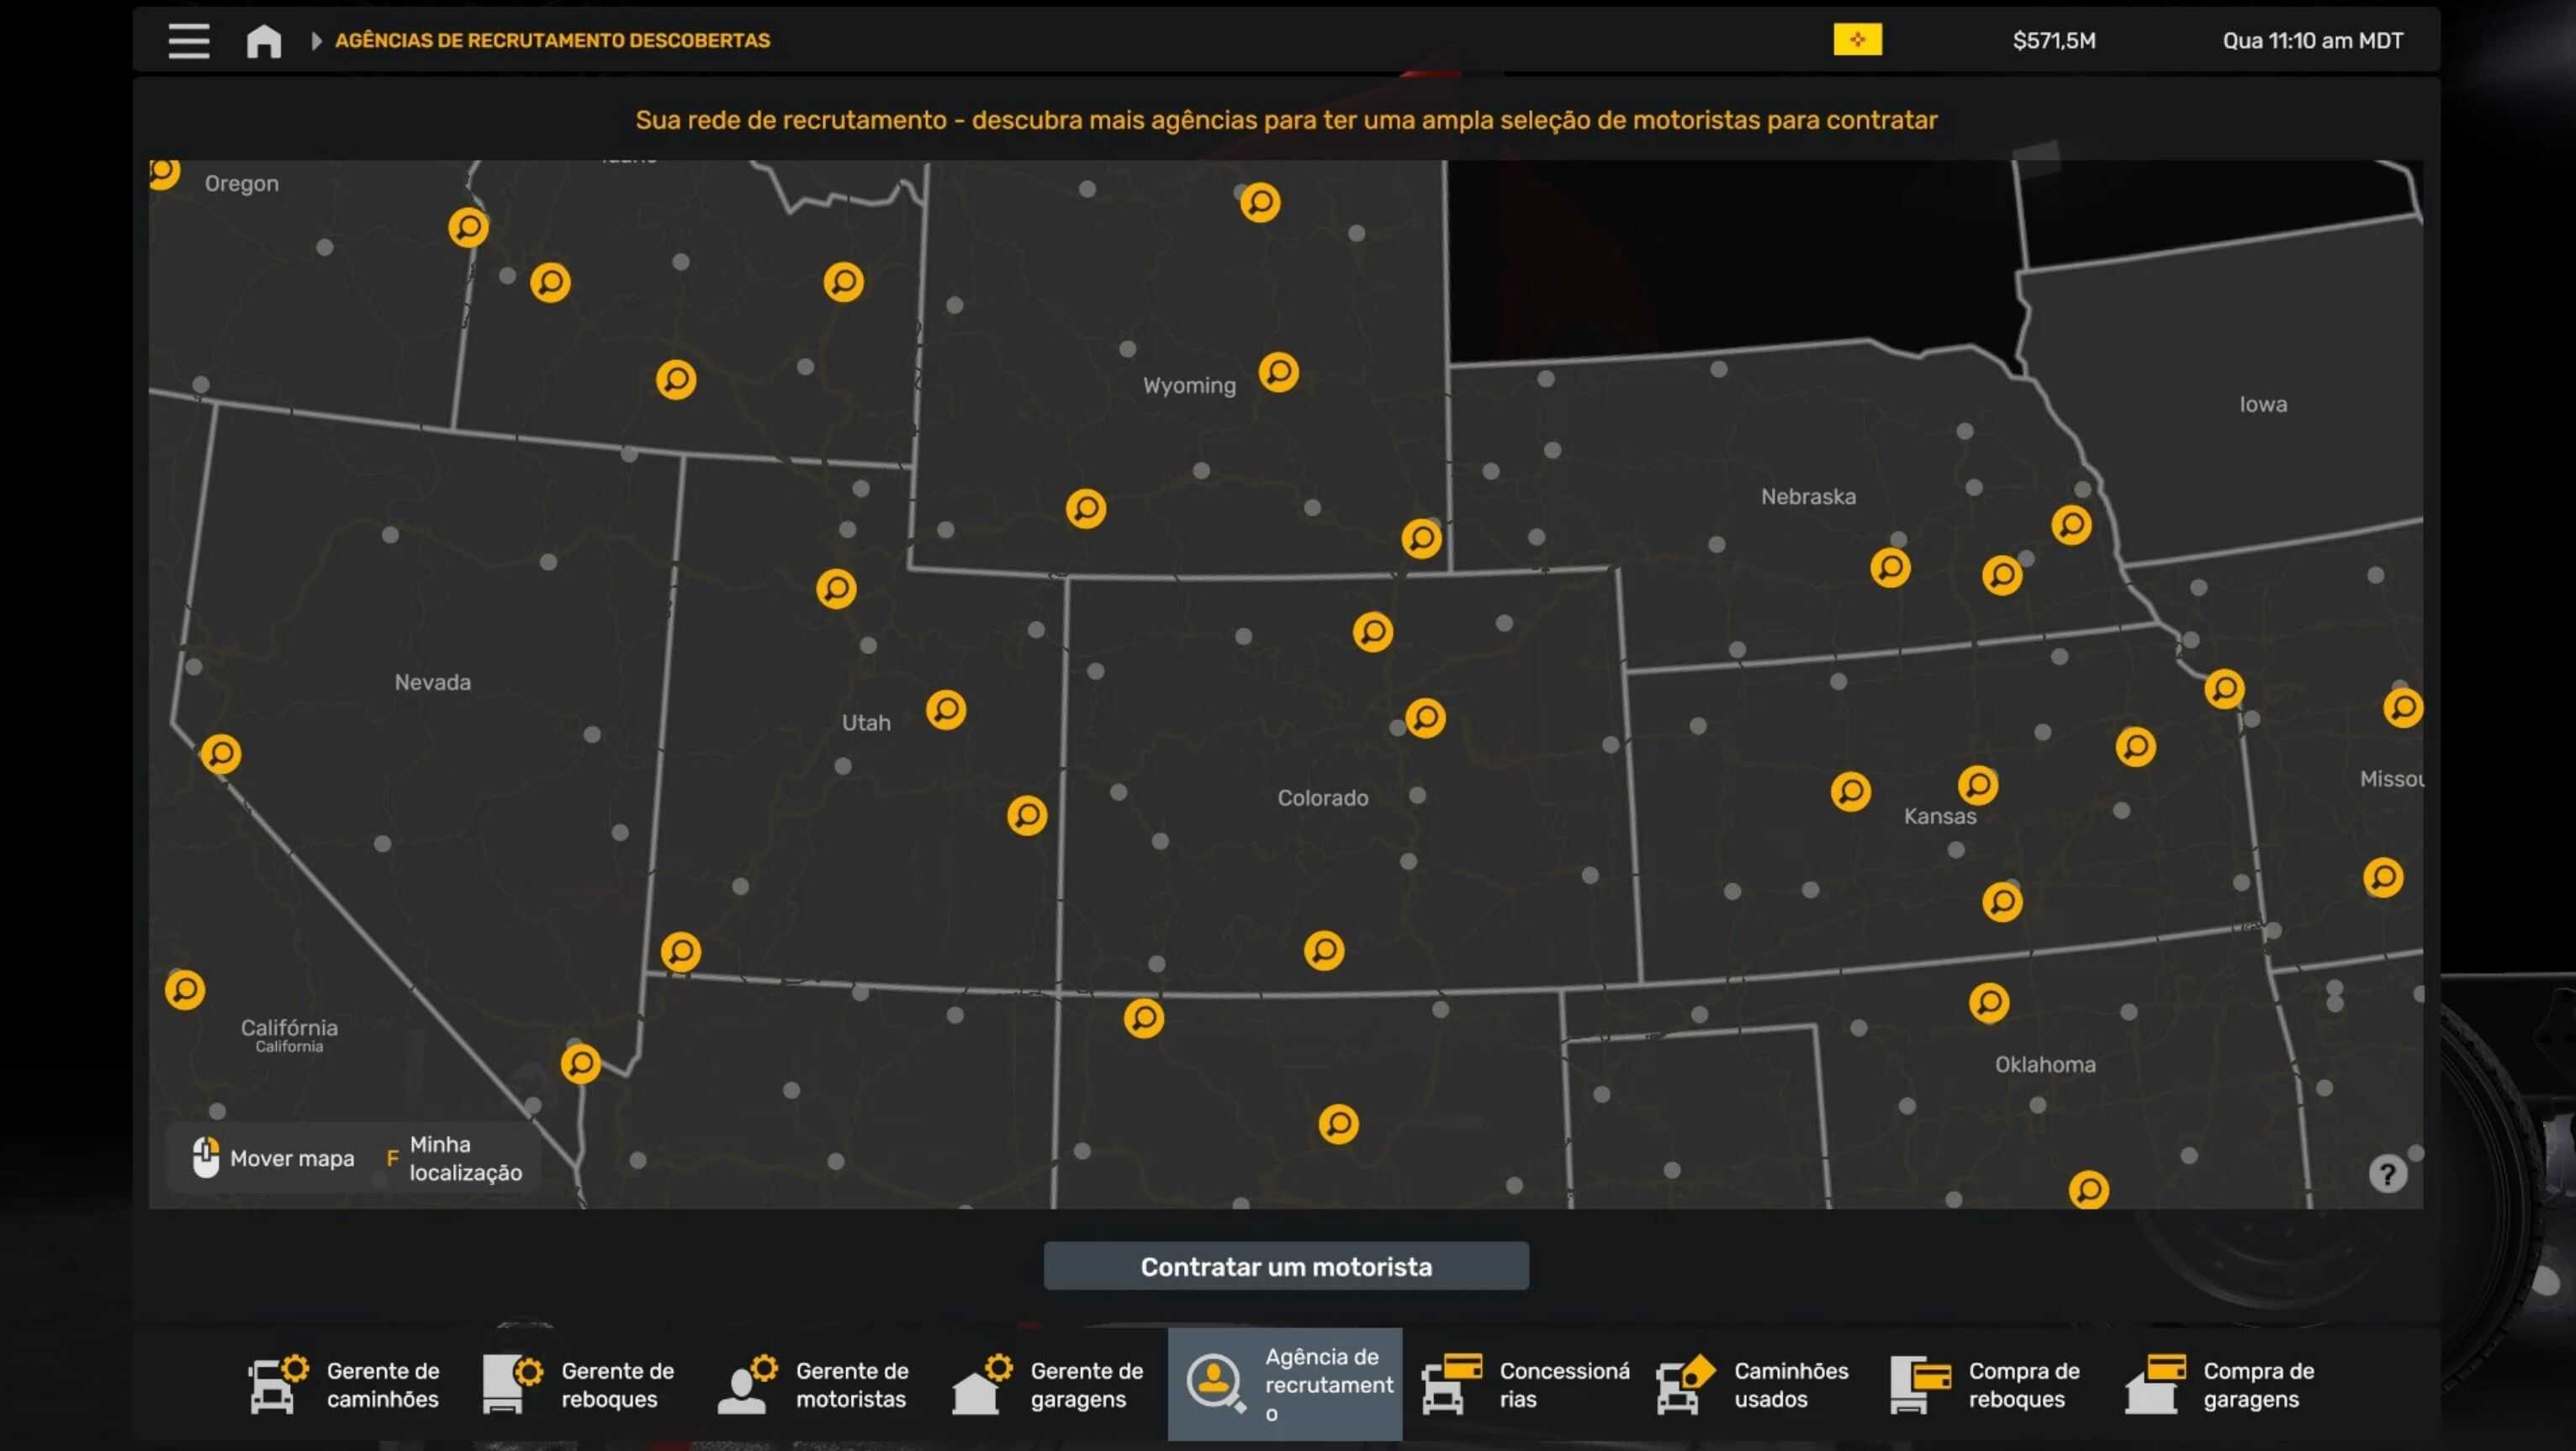
Task: Select recruitment agency marker near Wyoming label
Action: [1278, 372]
